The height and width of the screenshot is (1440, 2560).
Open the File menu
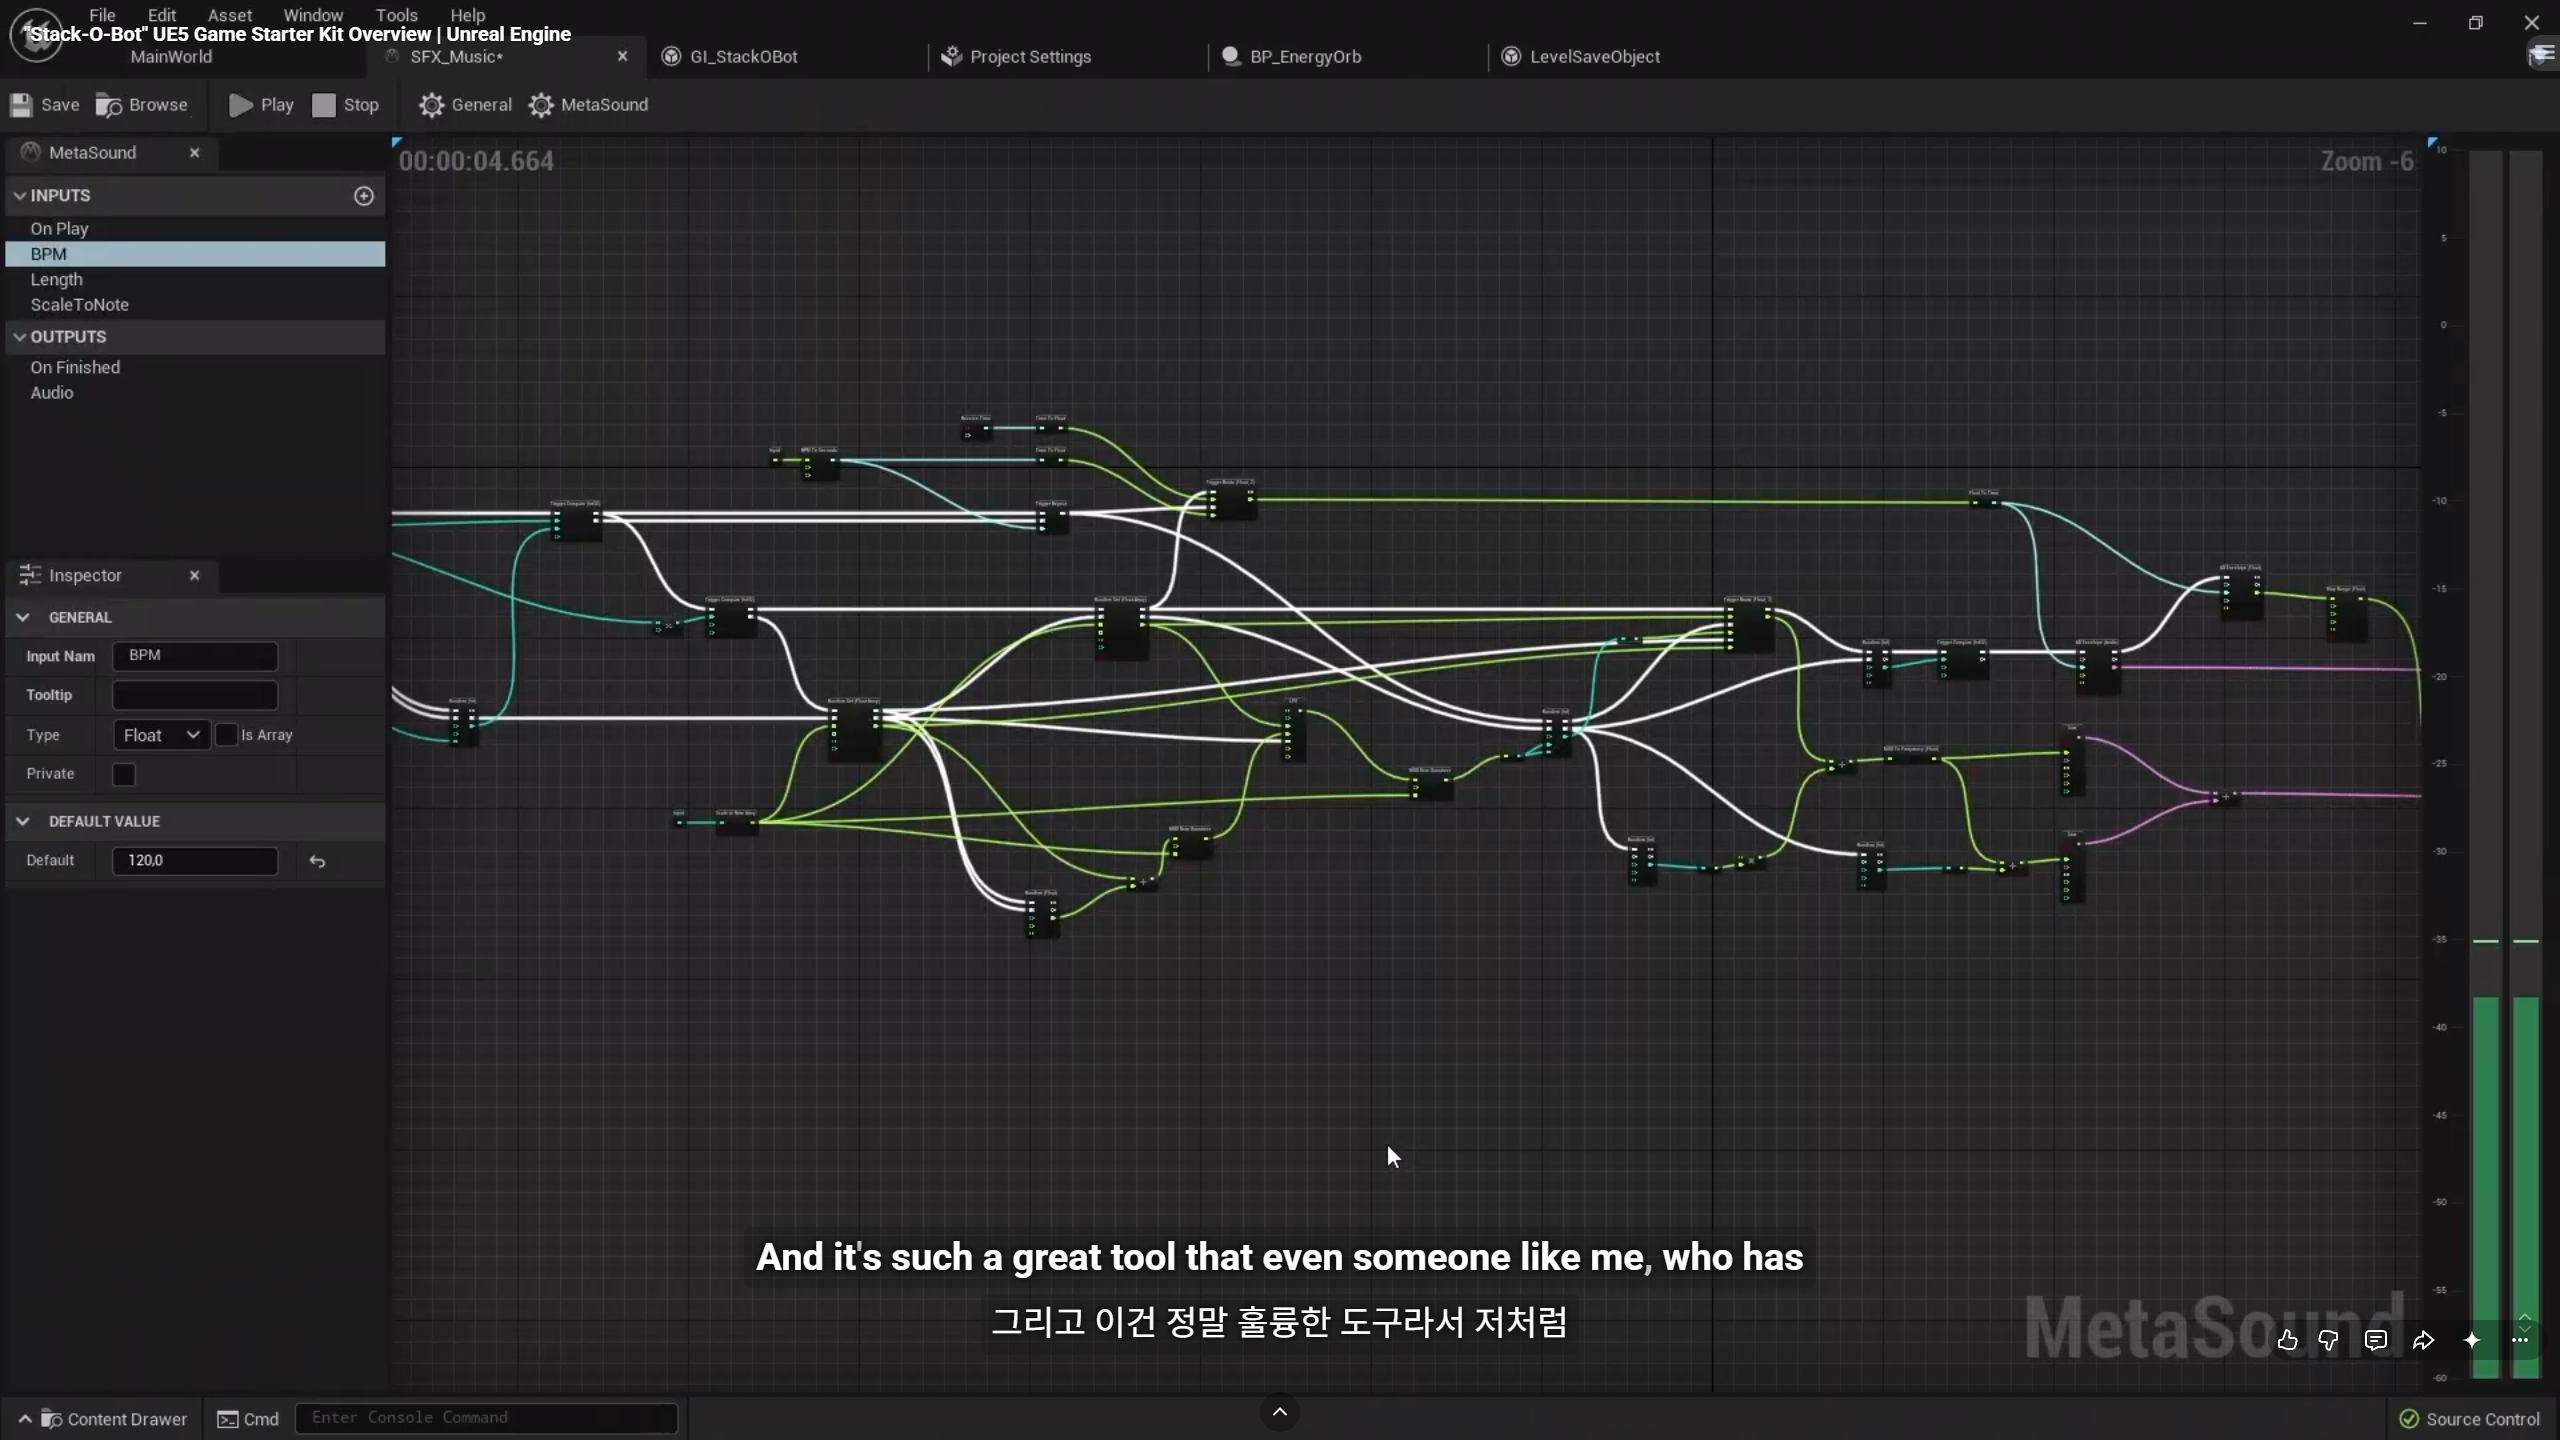coord(102,15)
